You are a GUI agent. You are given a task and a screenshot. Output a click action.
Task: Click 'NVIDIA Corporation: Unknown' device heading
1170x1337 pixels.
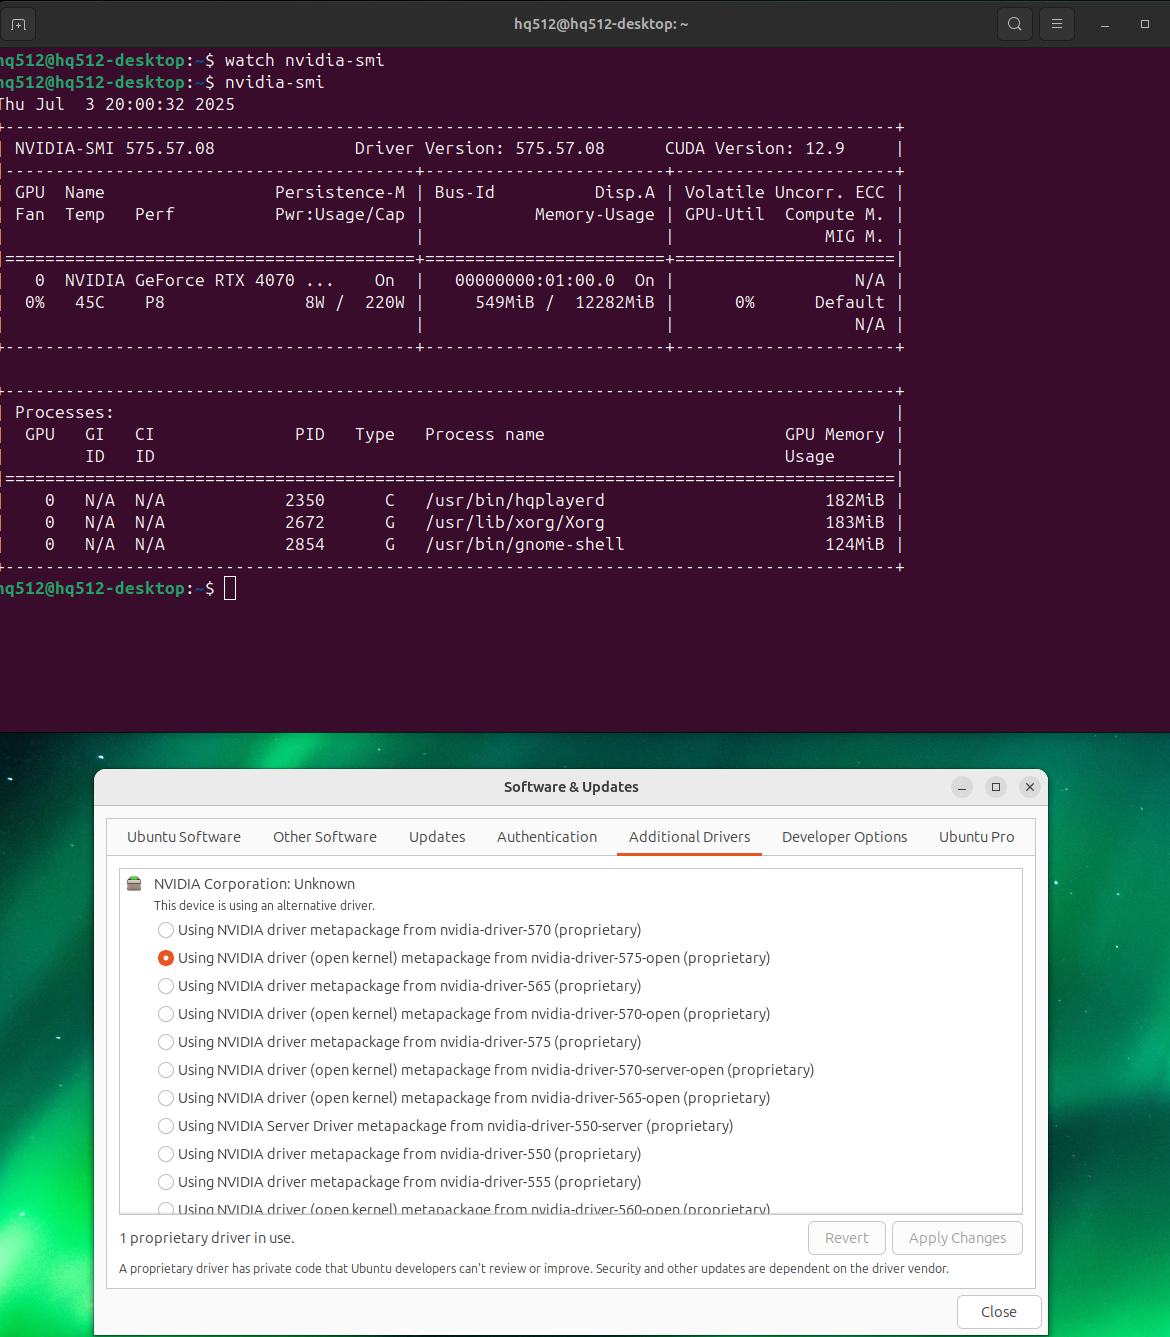(254, 884)
